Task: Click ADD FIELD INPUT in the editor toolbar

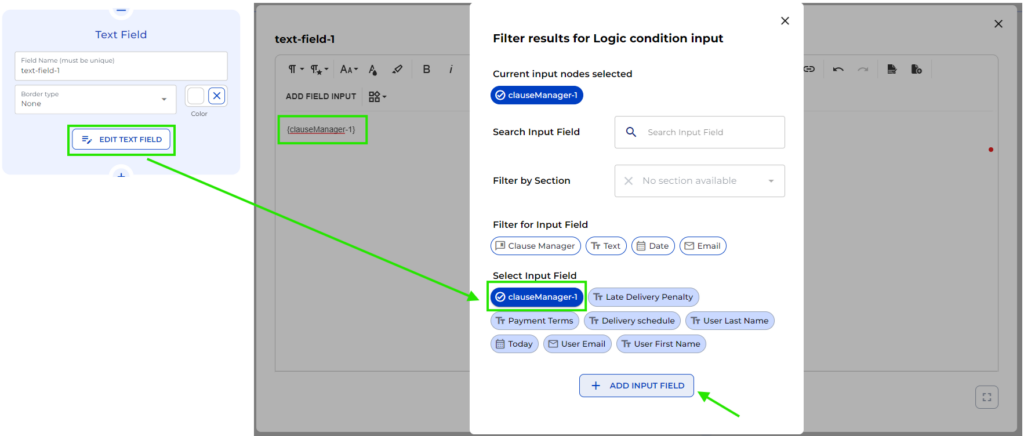Action: click(321, 96)
